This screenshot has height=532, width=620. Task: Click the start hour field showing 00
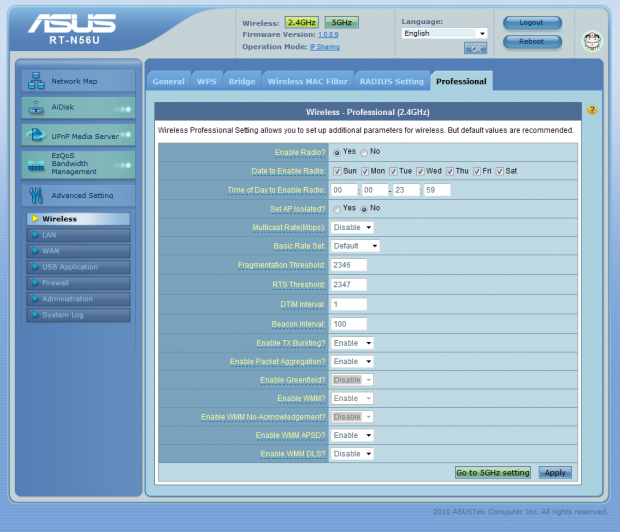(x=344, y=190)
